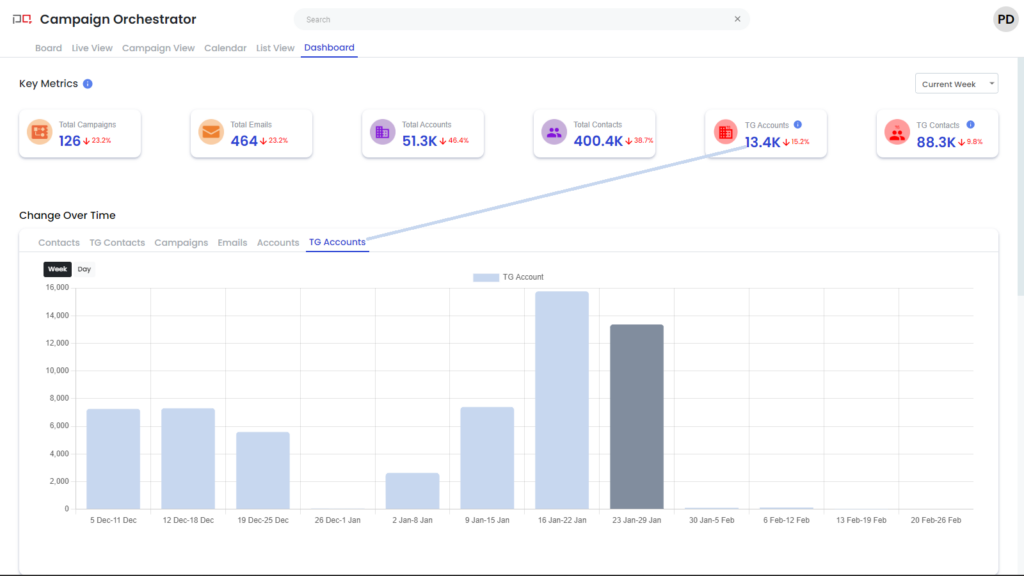
Task: Open the Calendar tab
Action: [x=225, y=48]
